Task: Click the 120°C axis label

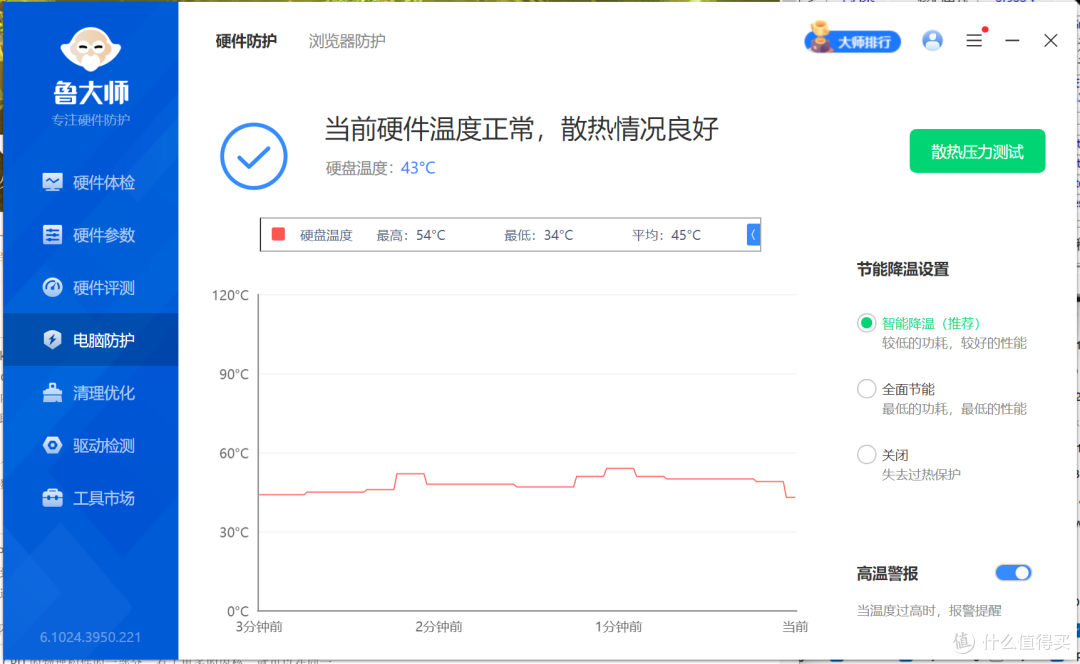Action: (x=230, y=295)
